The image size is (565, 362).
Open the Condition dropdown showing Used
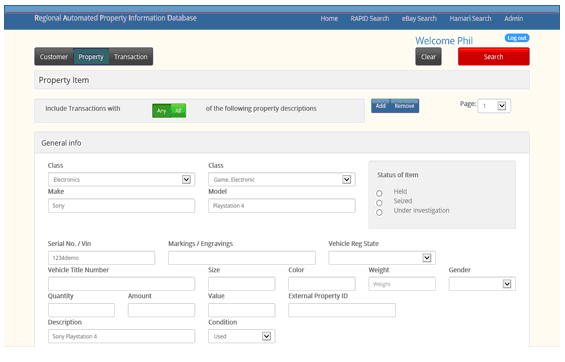(241, 336)
